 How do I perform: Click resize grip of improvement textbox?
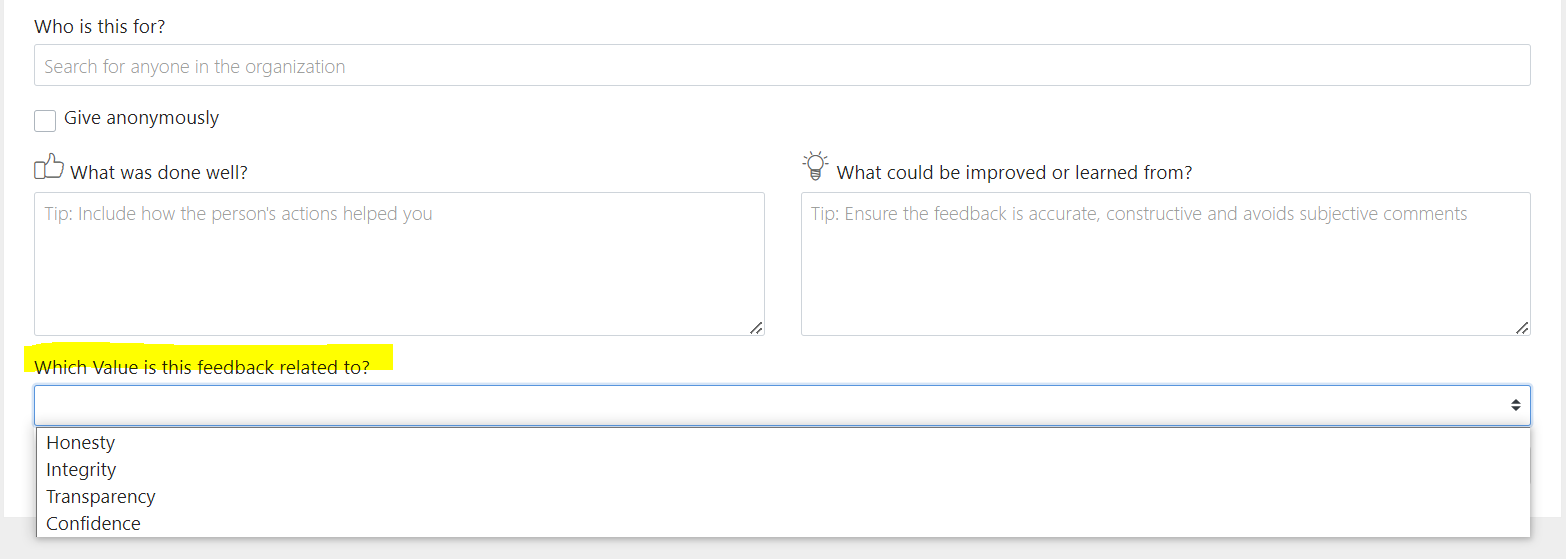1522,327
